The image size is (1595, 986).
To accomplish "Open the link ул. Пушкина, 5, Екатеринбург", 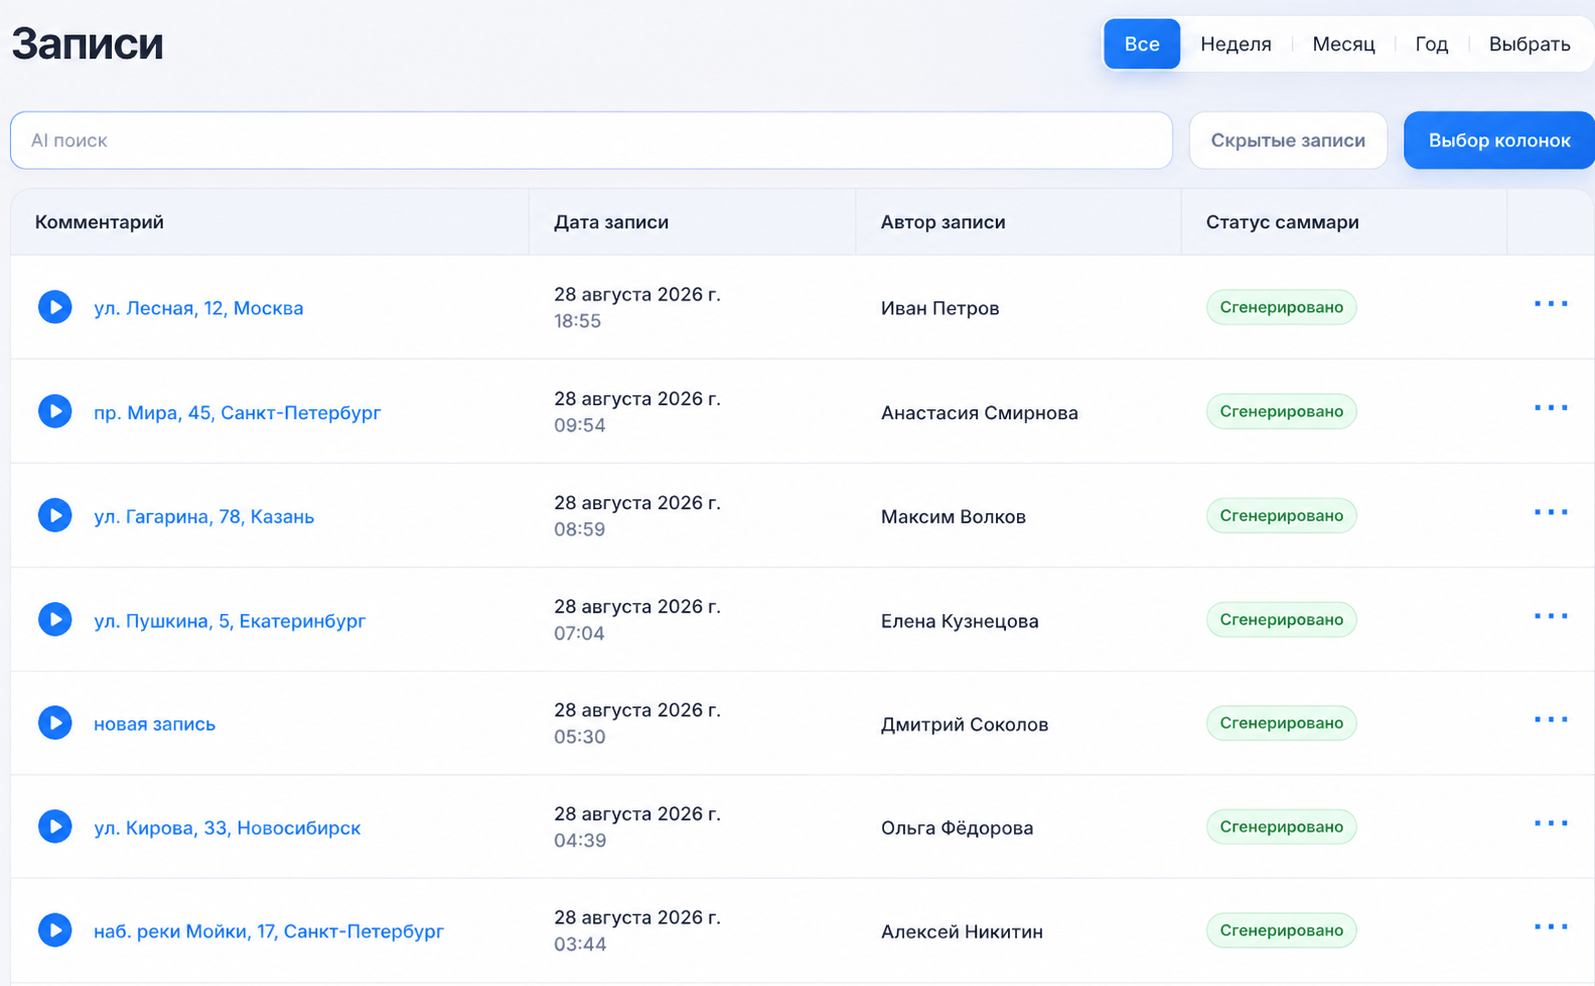I will pyautogui.click(x=230, y=620).
